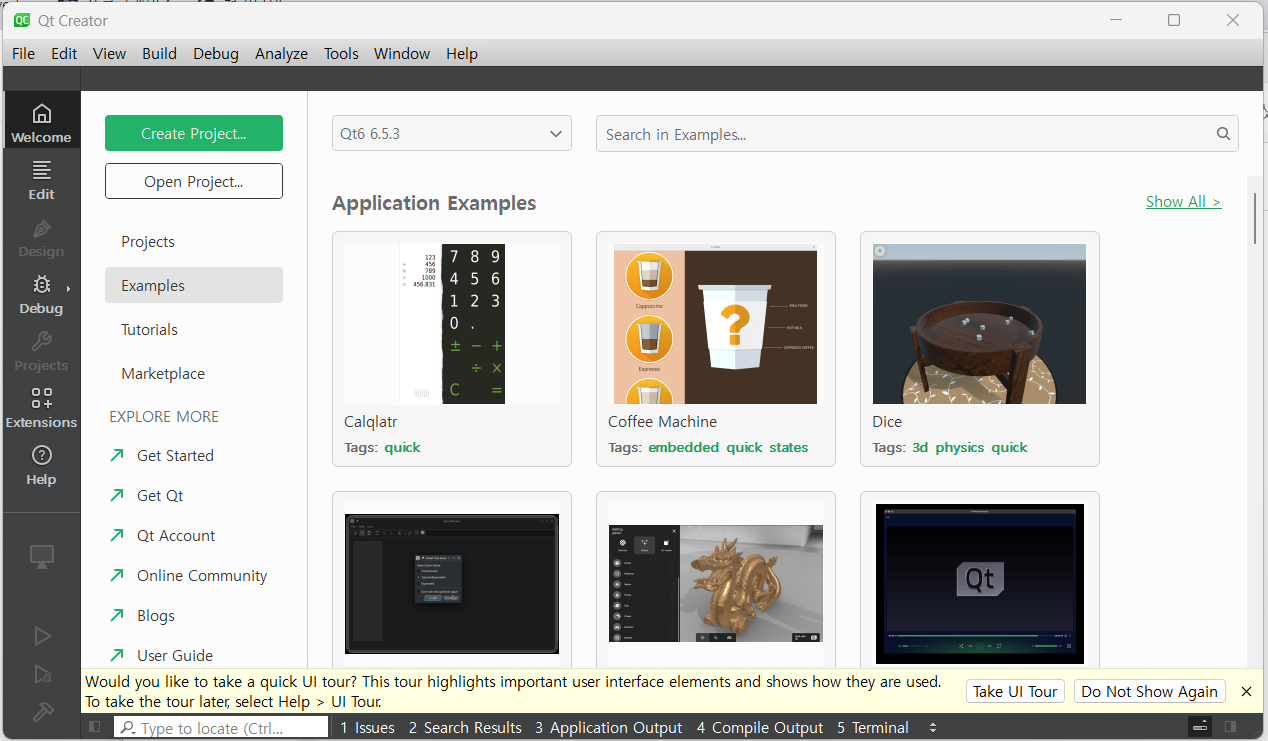Click the magnifier icon in examples search
Image resolution: width=1268 pixels, height=741 pixels.
1223,134
